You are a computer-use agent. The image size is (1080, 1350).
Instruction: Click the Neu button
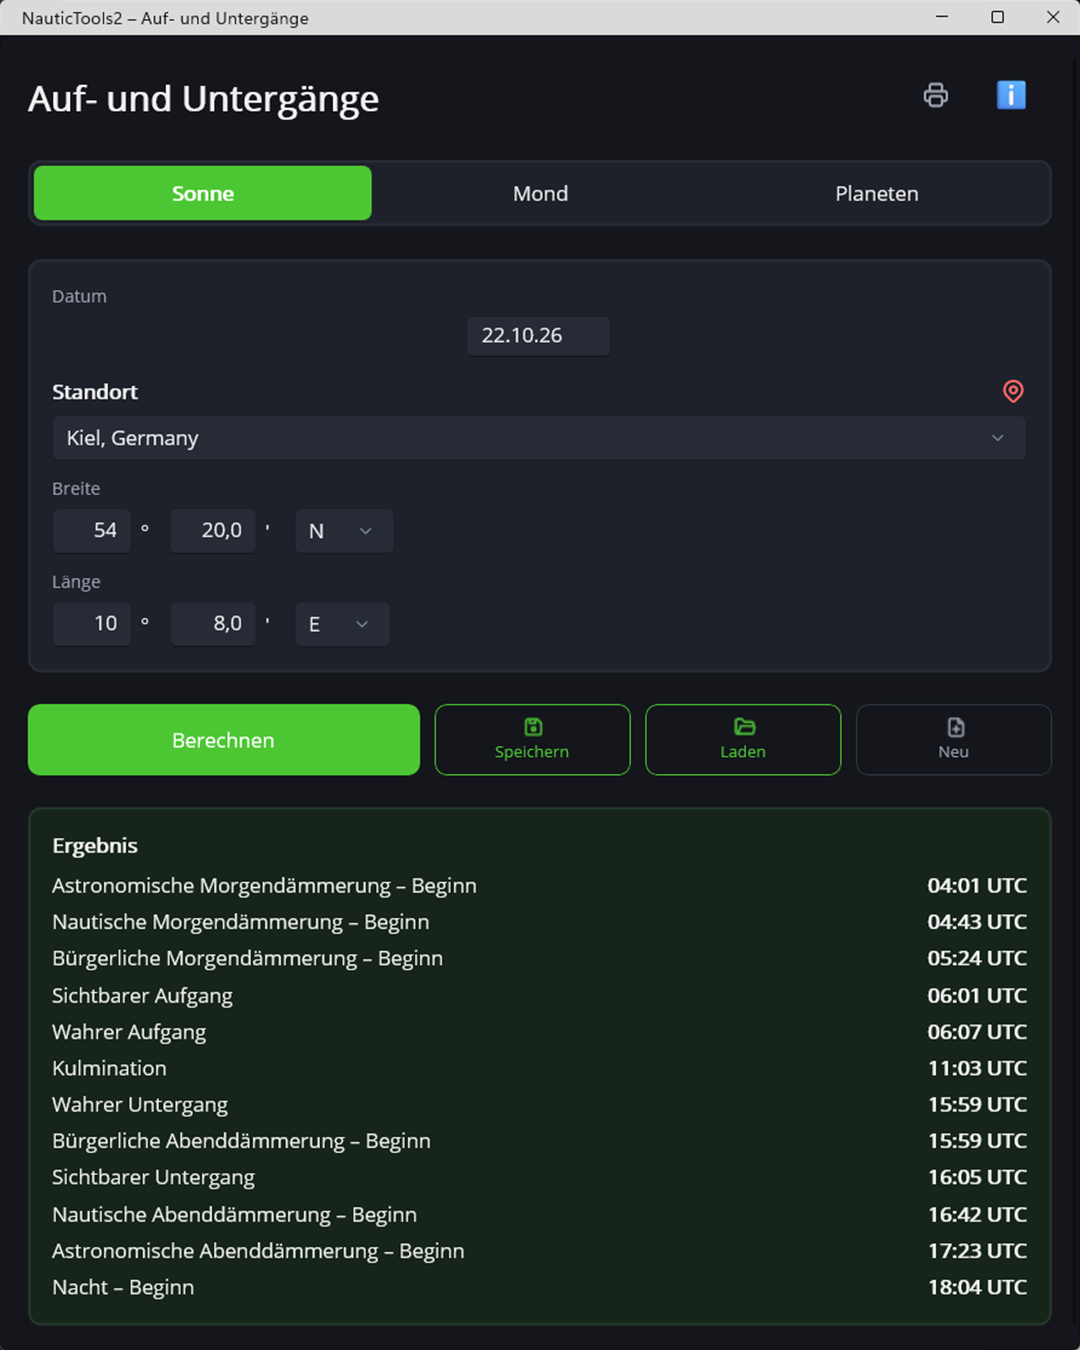(954, 740)
